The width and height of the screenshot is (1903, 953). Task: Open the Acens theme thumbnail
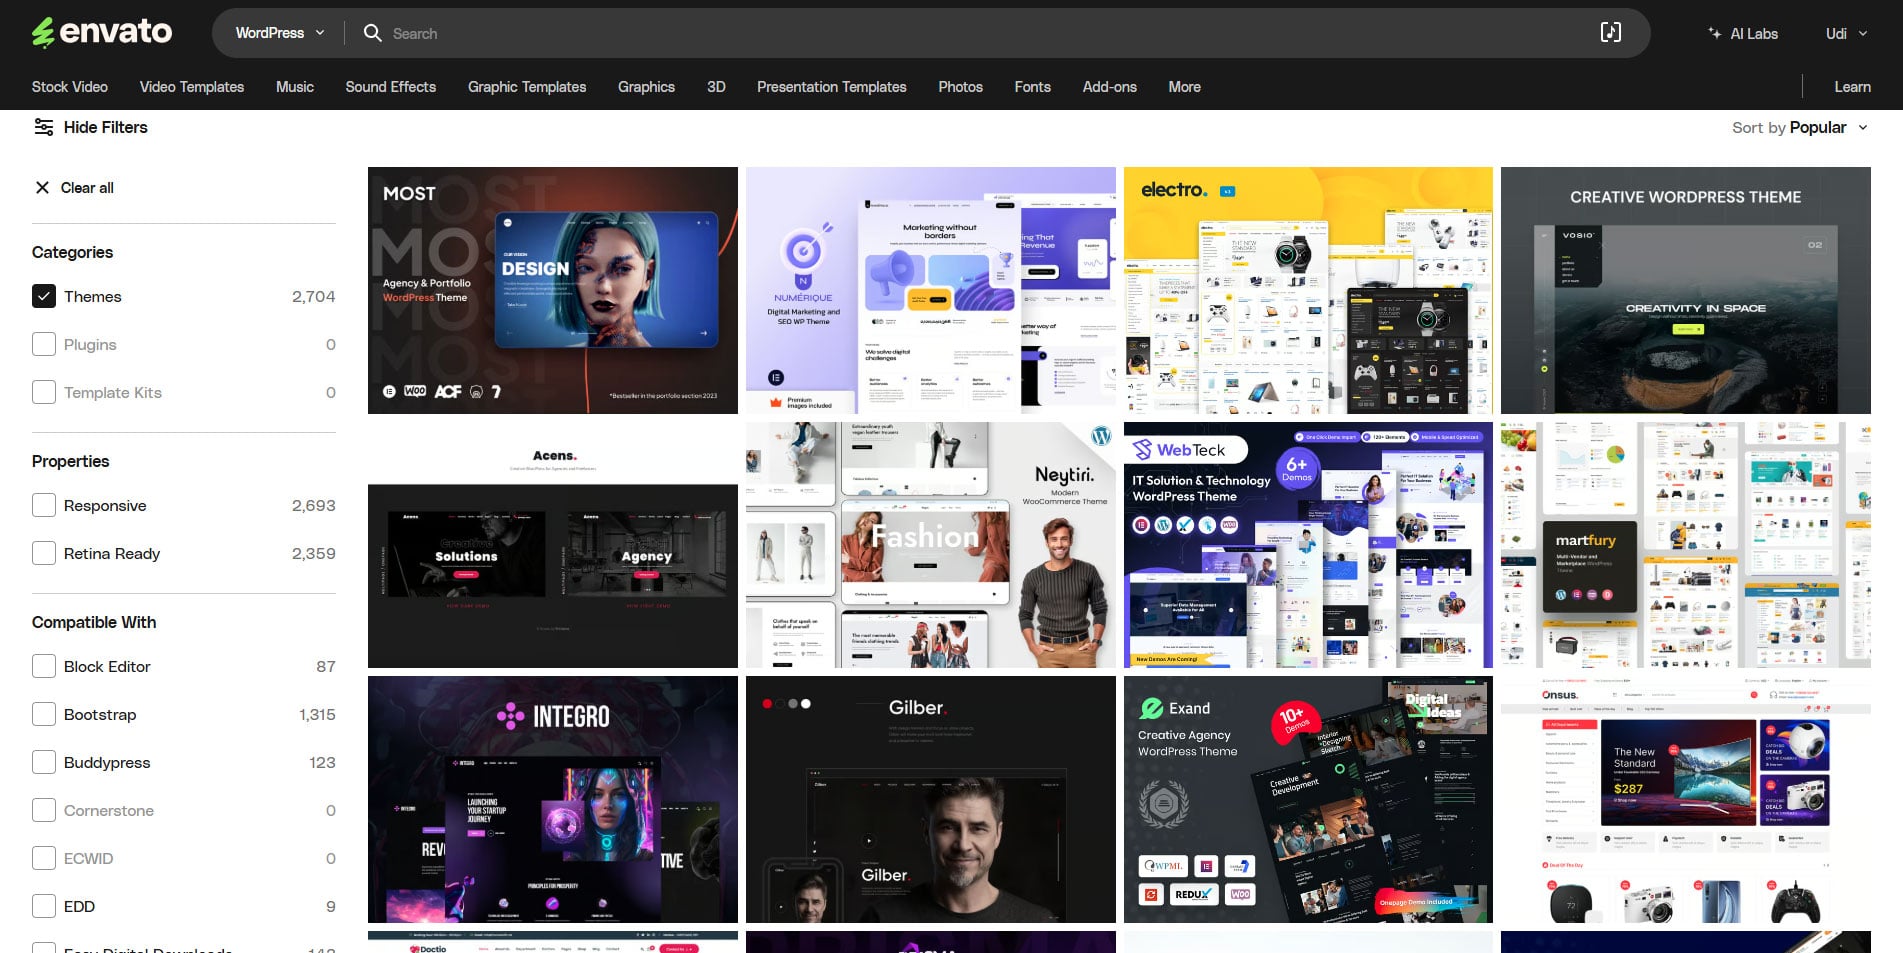point(553,545)
